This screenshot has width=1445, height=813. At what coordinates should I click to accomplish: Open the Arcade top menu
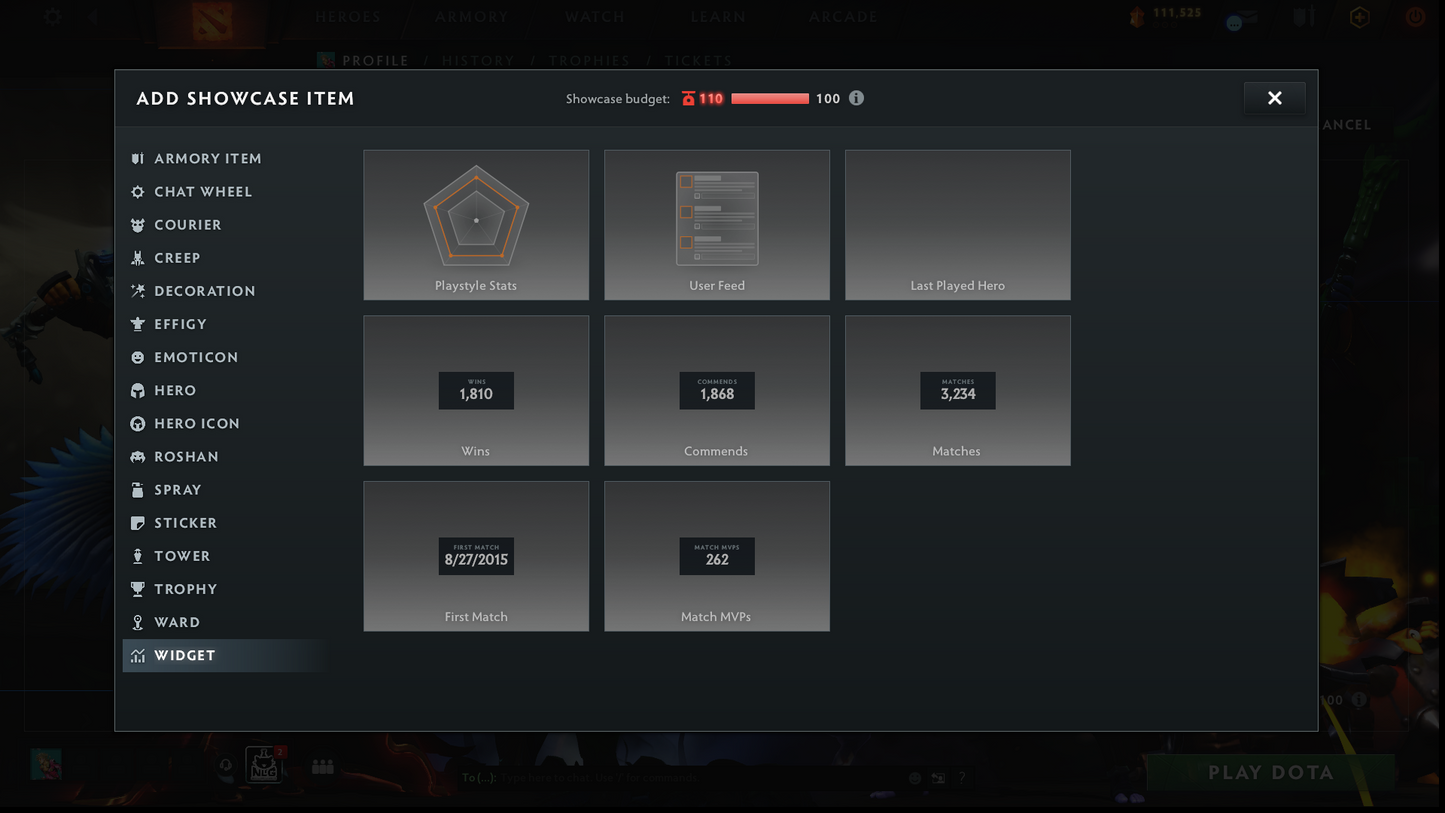point(843,17)
